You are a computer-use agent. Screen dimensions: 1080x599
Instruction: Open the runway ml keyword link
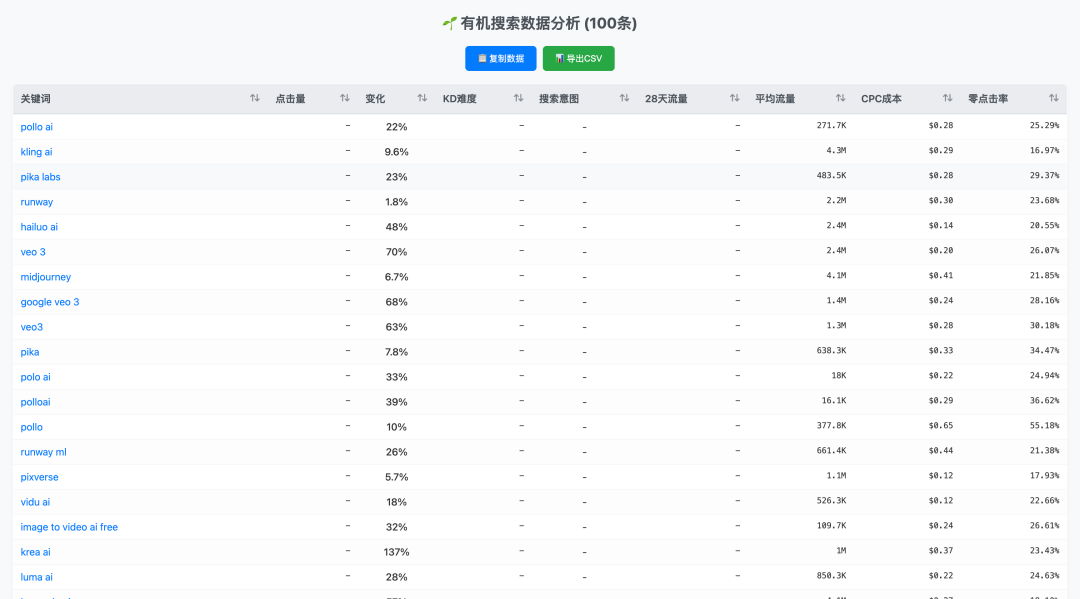(x=43, y=452)
